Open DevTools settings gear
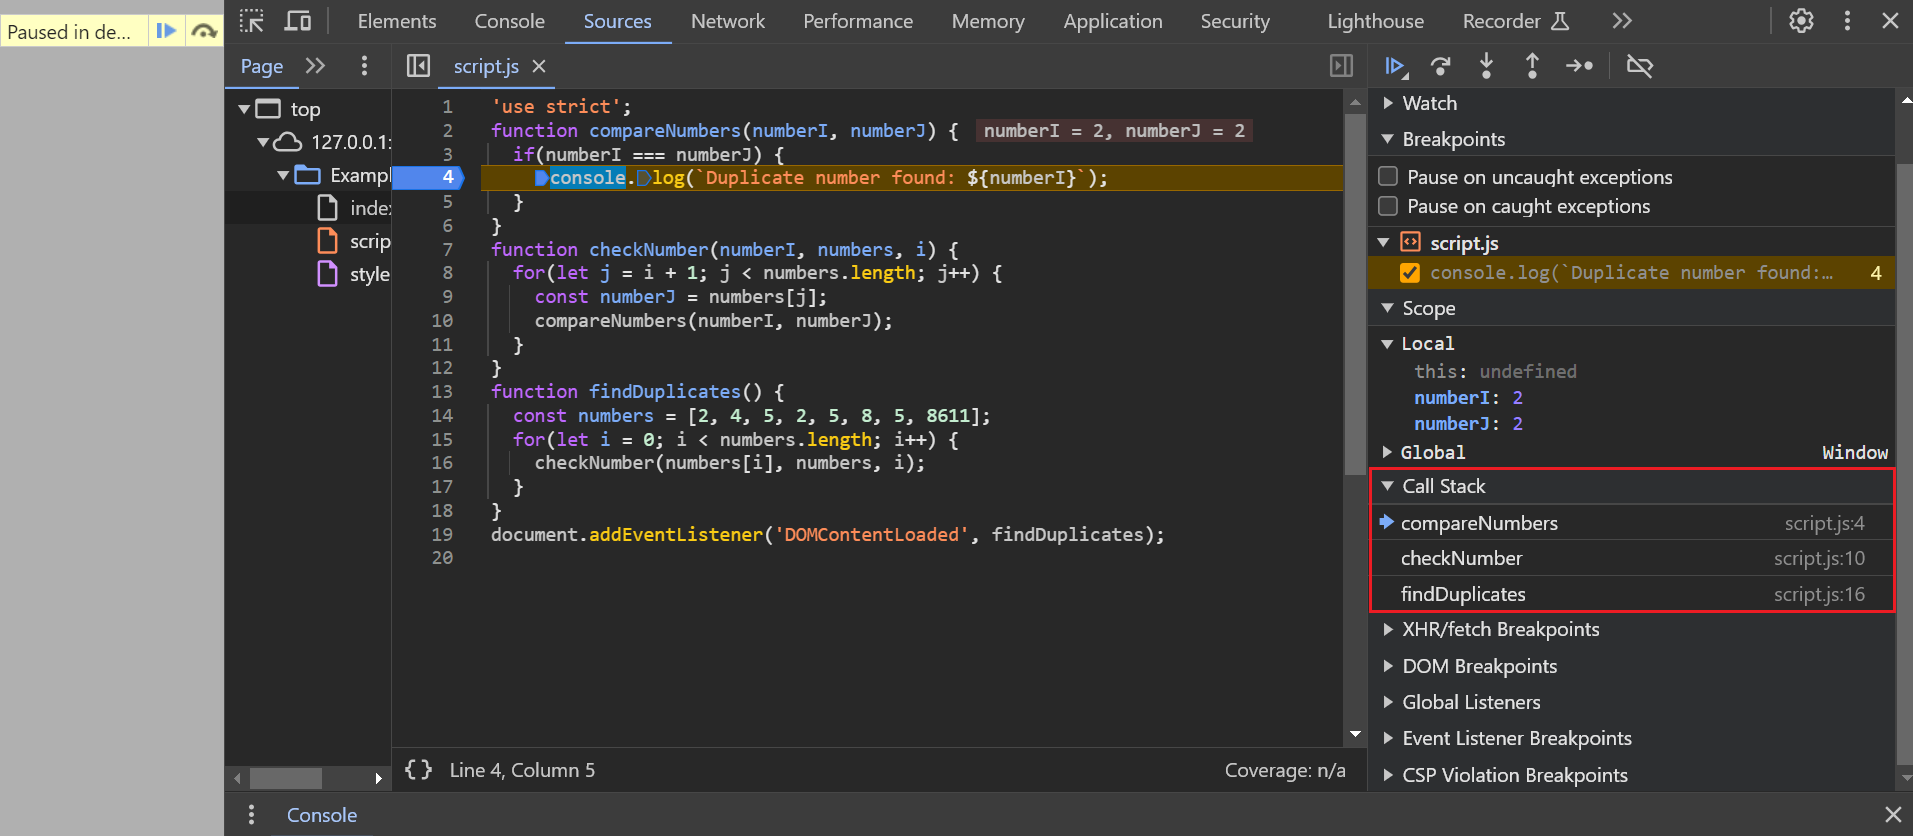The height and width of the screenshot is (836, 1913). click(x=1801, y=21)
